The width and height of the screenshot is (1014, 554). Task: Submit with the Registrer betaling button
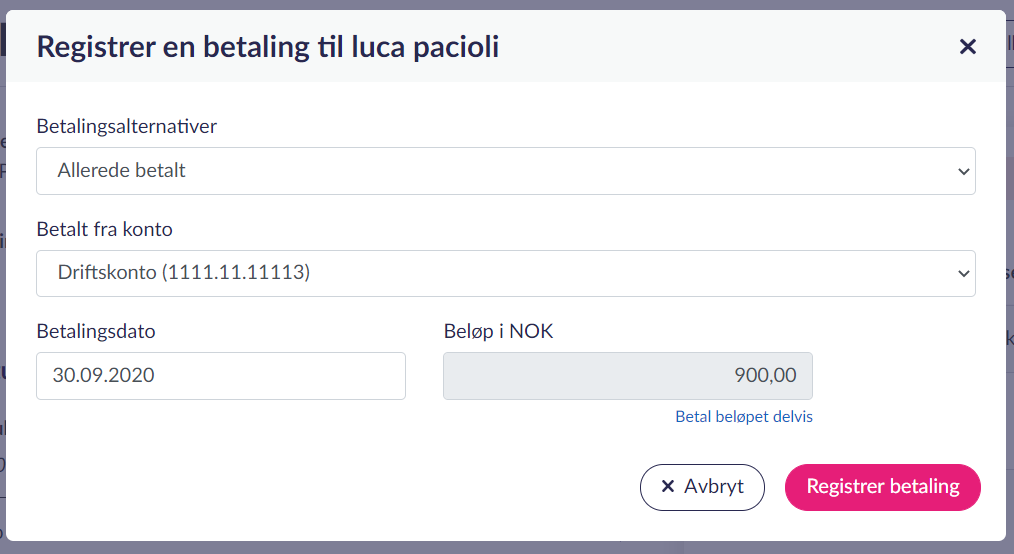(882, 487)
